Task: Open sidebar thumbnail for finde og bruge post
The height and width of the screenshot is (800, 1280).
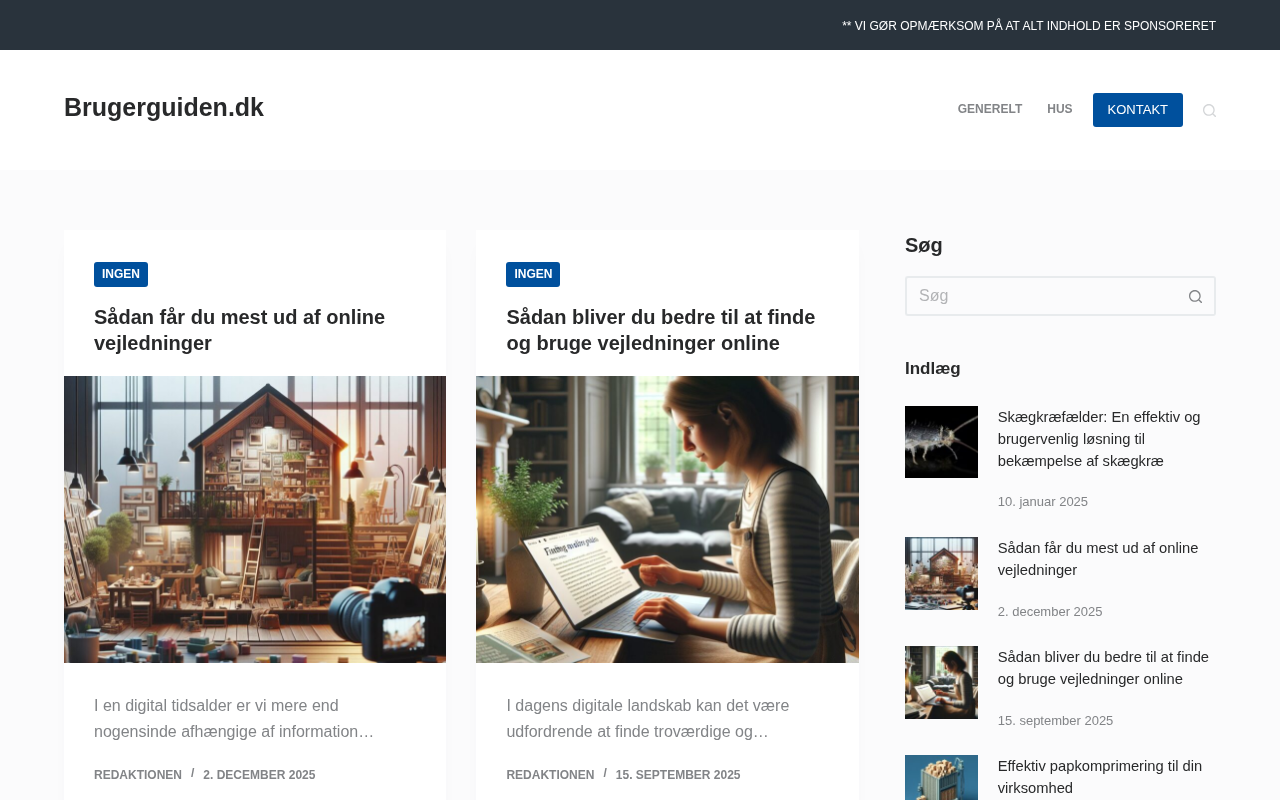Action: coord(941,682)
